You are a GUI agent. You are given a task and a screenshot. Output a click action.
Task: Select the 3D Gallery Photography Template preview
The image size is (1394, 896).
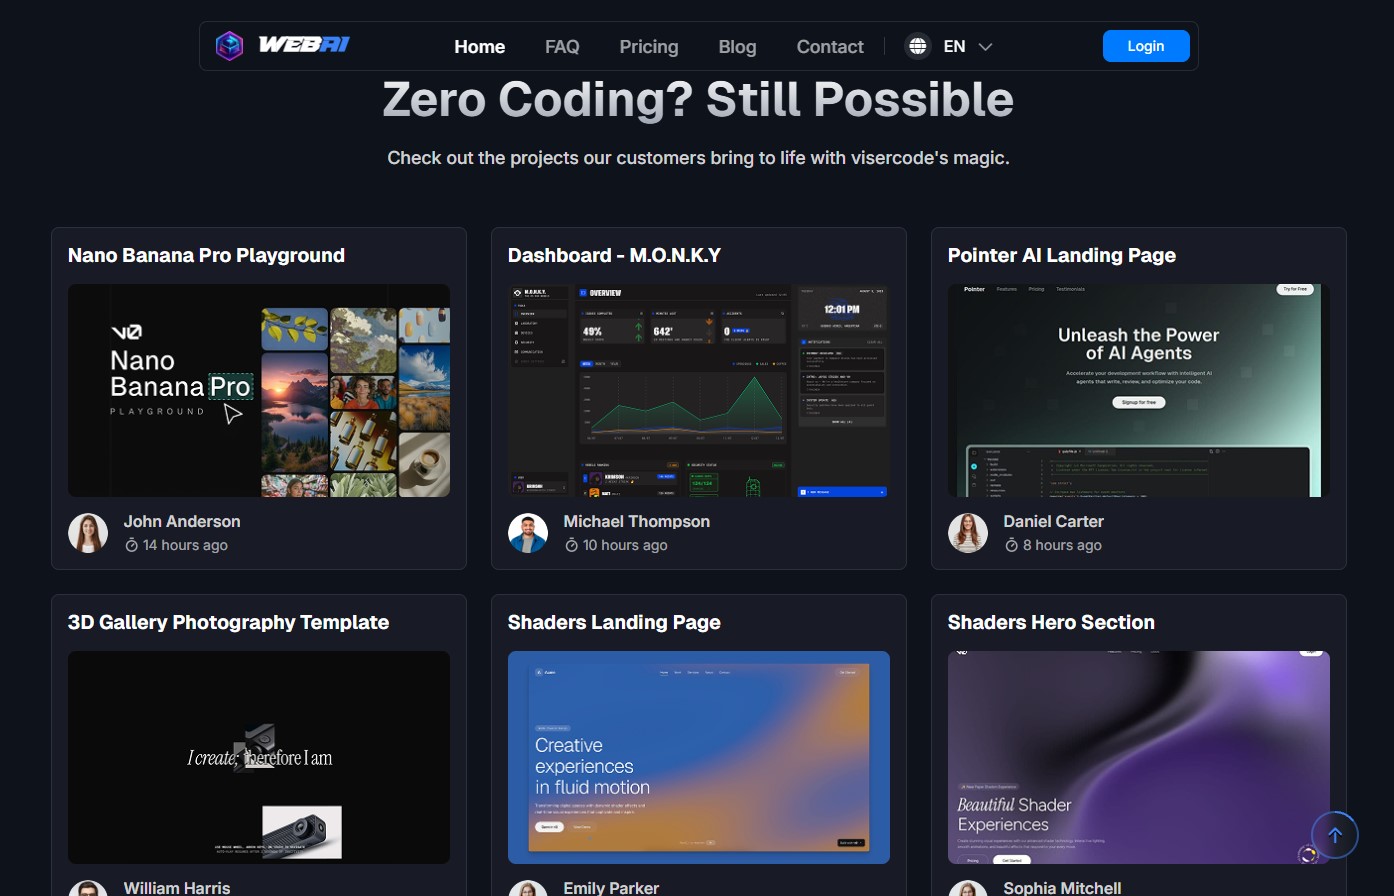coord(258,757)
